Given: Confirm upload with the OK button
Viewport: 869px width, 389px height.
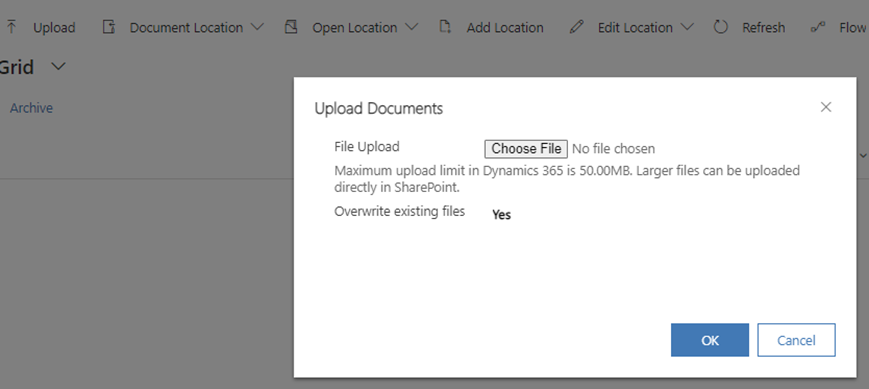Looking at the screenshot, I should point(710,340).
